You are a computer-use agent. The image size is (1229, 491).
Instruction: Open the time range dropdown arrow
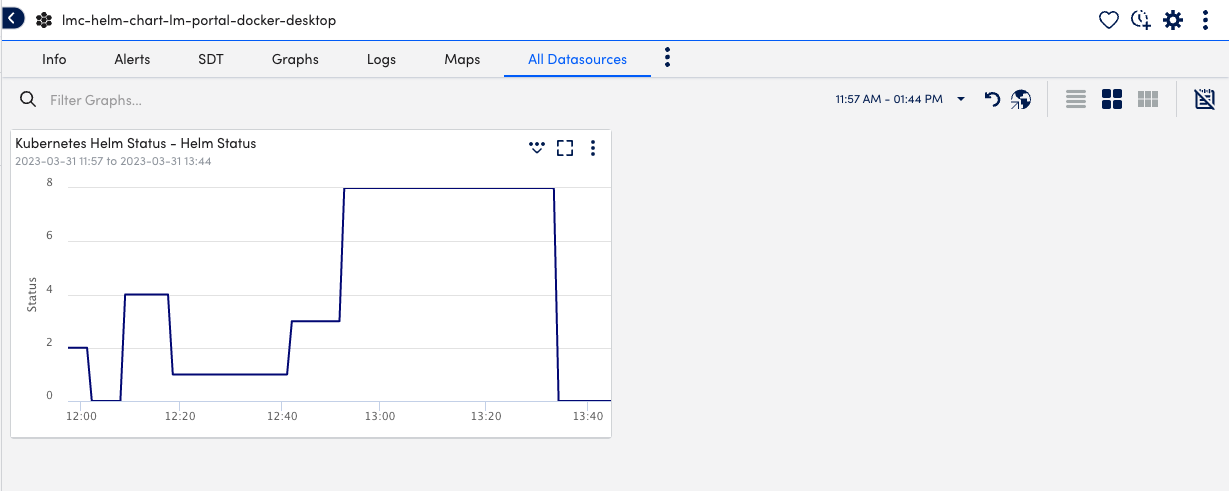pyautogui.click(x=961, y=99)
